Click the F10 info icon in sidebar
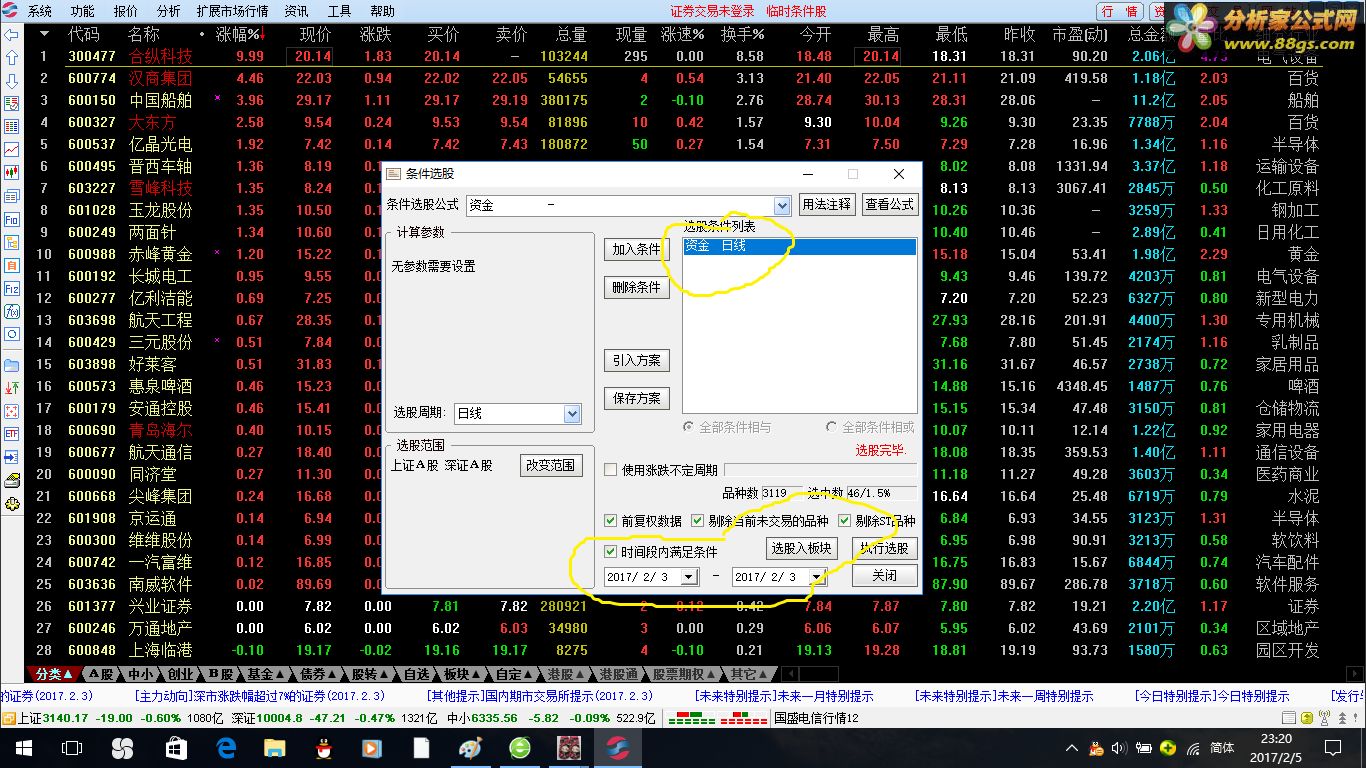 click(12, 220)
